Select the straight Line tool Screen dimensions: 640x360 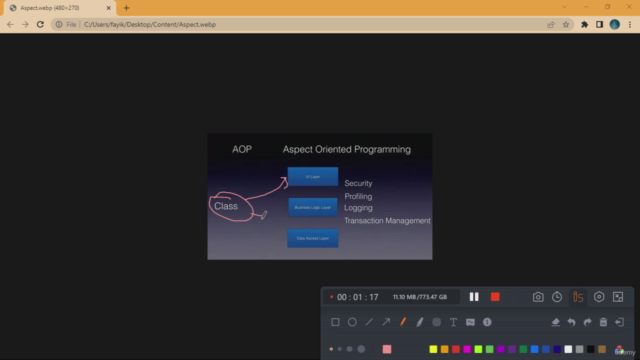[x=369, y=322]
